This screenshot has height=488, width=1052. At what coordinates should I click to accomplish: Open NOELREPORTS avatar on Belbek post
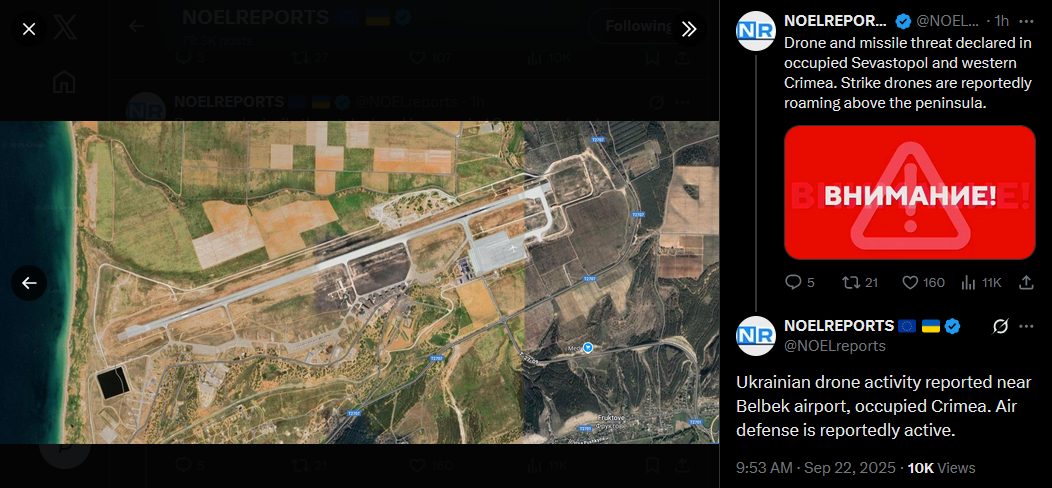pyautogui.click(x=756, y=336)
